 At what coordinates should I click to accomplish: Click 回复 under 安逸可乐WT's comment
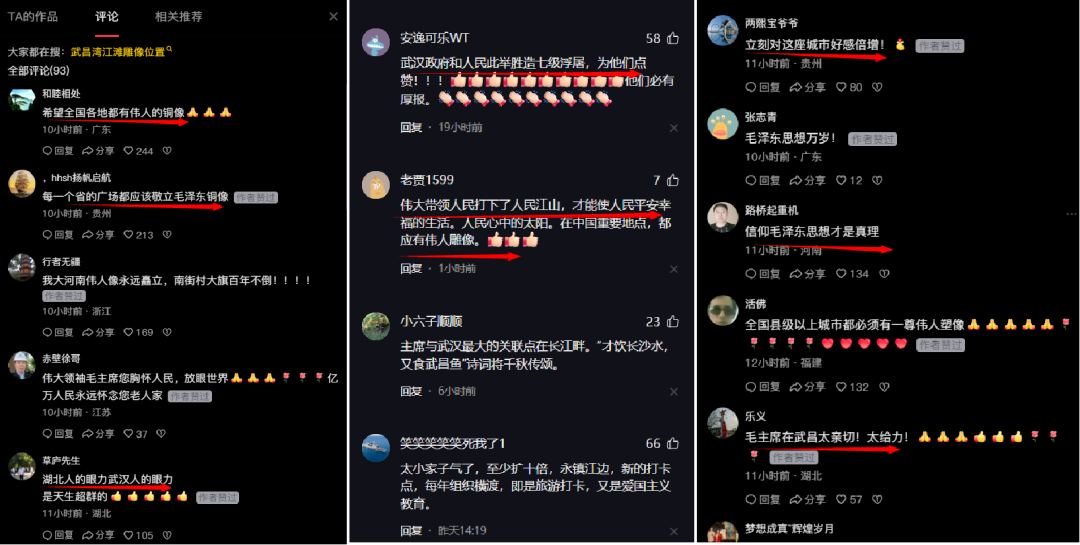tap(411, 127)
